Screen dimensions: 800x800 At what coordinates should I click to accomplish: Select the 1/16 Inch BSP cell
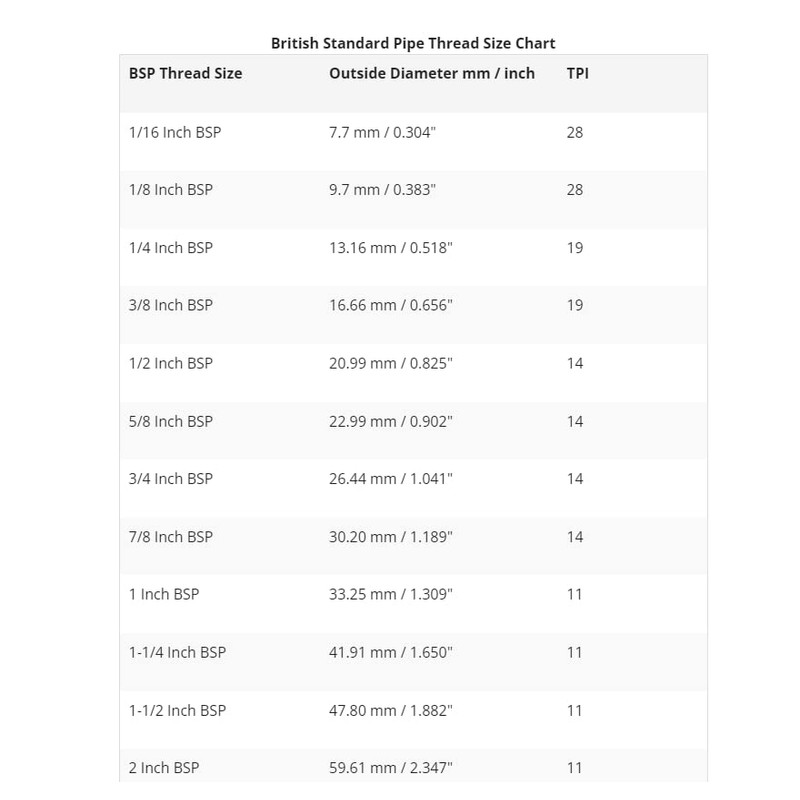pos(175,132)
